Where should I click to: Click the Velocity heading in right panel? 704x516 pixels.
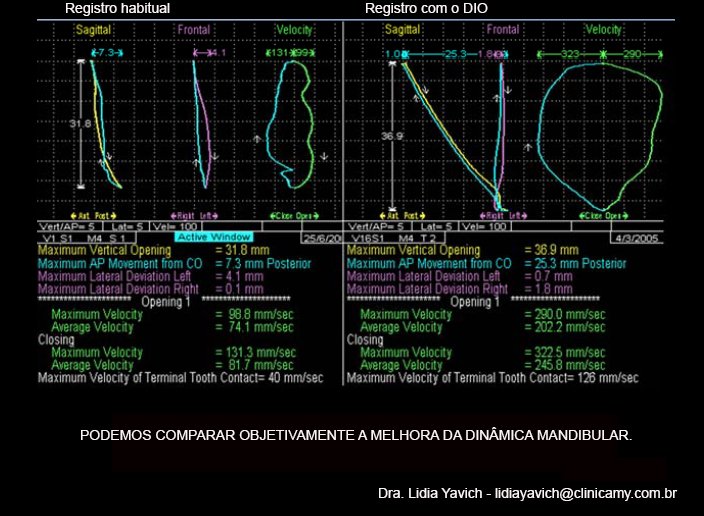pyautogui.click(x=603, y=31)
